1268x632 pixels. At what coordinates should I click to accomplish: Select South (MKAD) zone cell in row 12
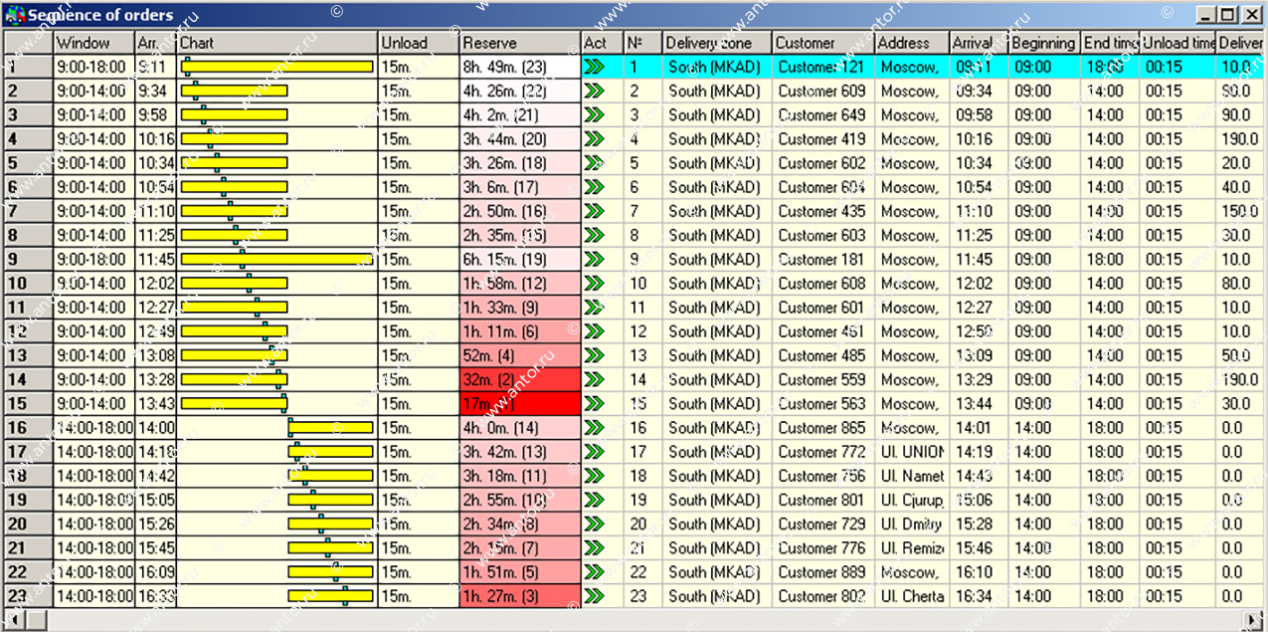[717, 331]
